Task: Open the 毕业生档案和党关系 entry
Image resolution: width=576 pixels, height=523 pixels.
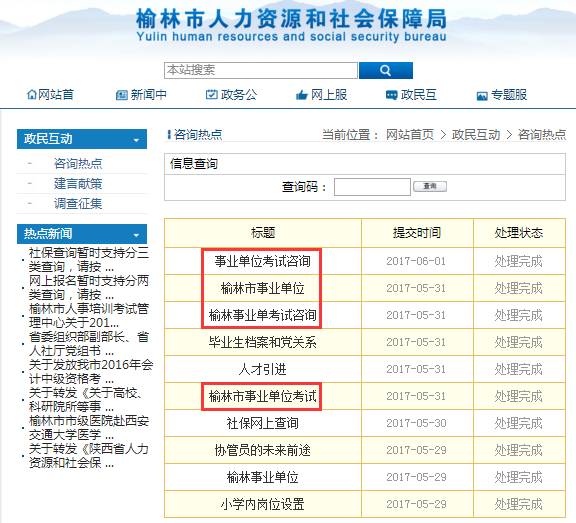Action: (x=262, y=342)
